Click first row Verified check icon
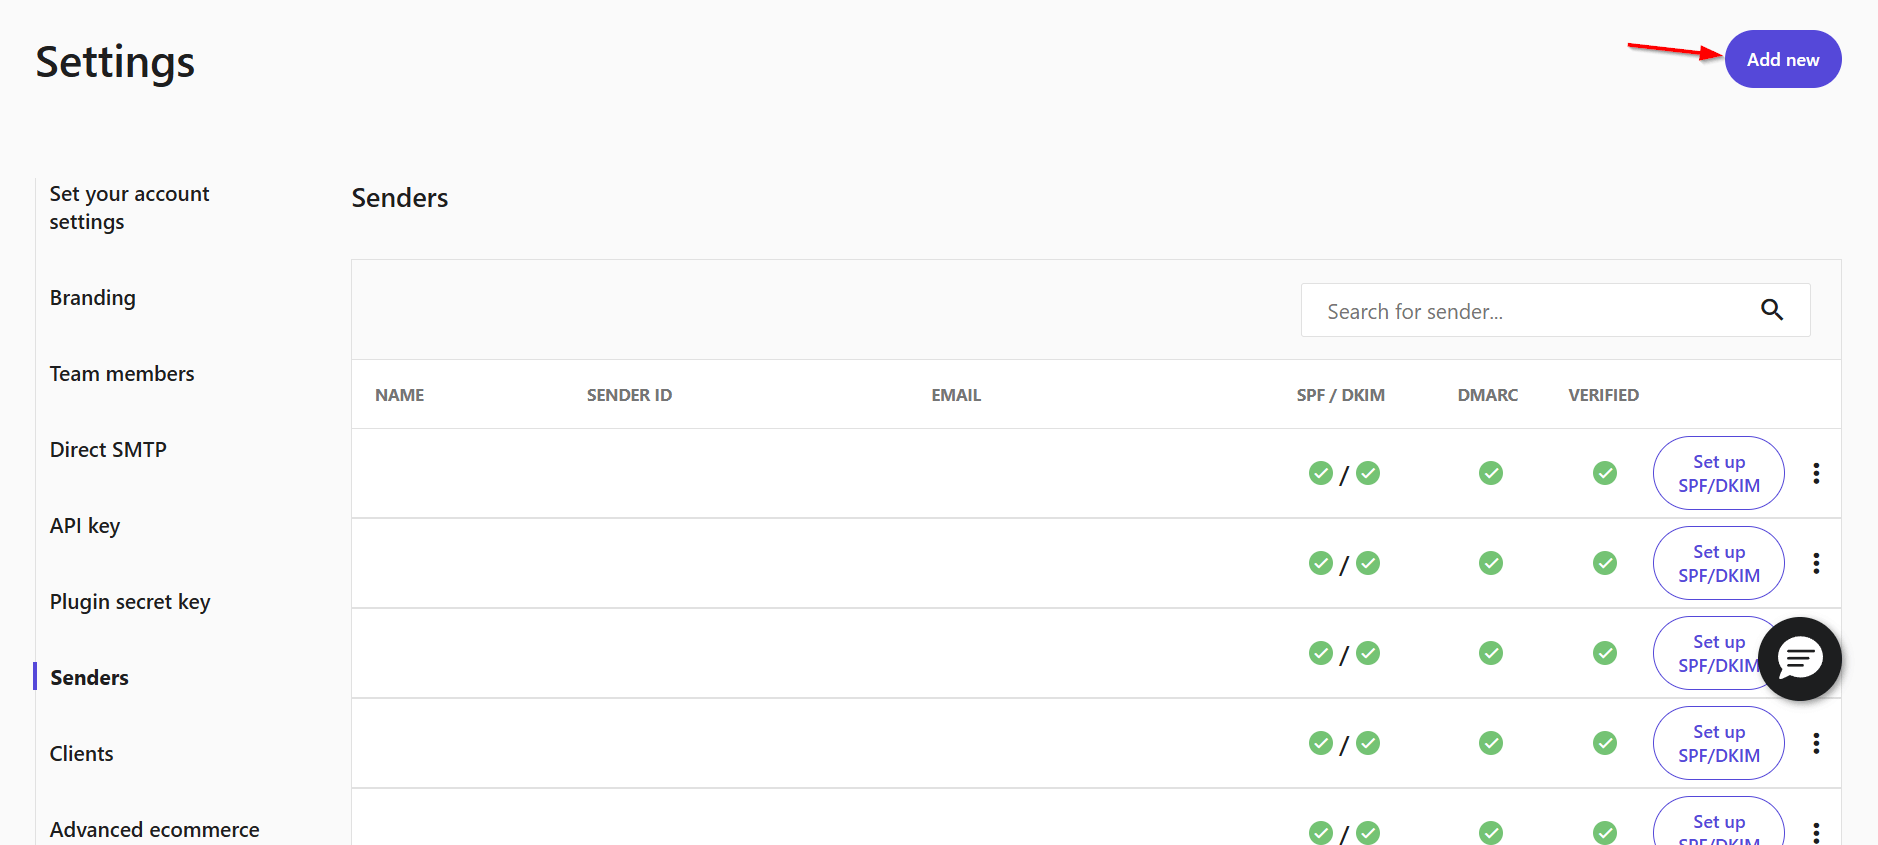 [1605, 473]
